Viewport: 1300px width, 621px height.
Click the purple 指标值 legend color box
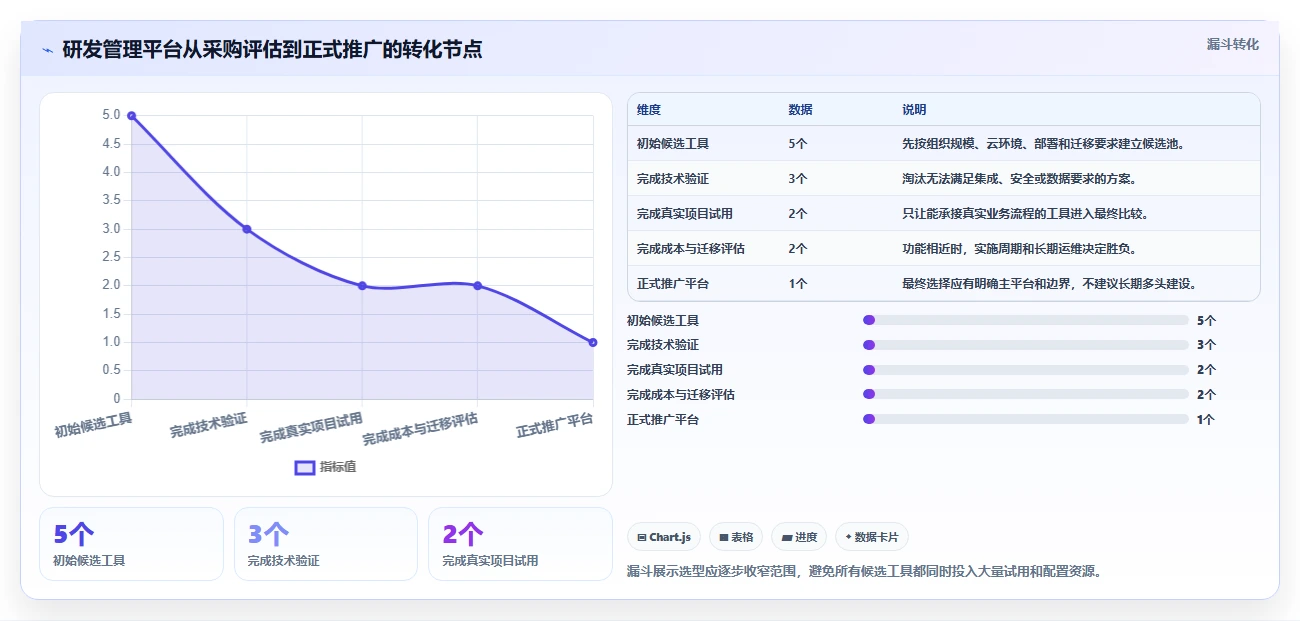tap(305, 467)
